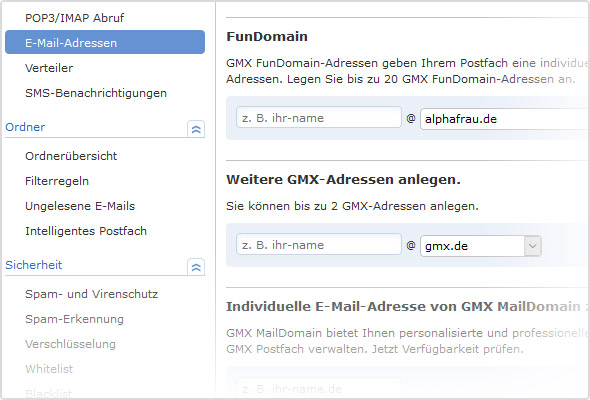Viewport: 590px width, 400px height.
Task: Click FunDomain name input field
Action: coord(319,117)
